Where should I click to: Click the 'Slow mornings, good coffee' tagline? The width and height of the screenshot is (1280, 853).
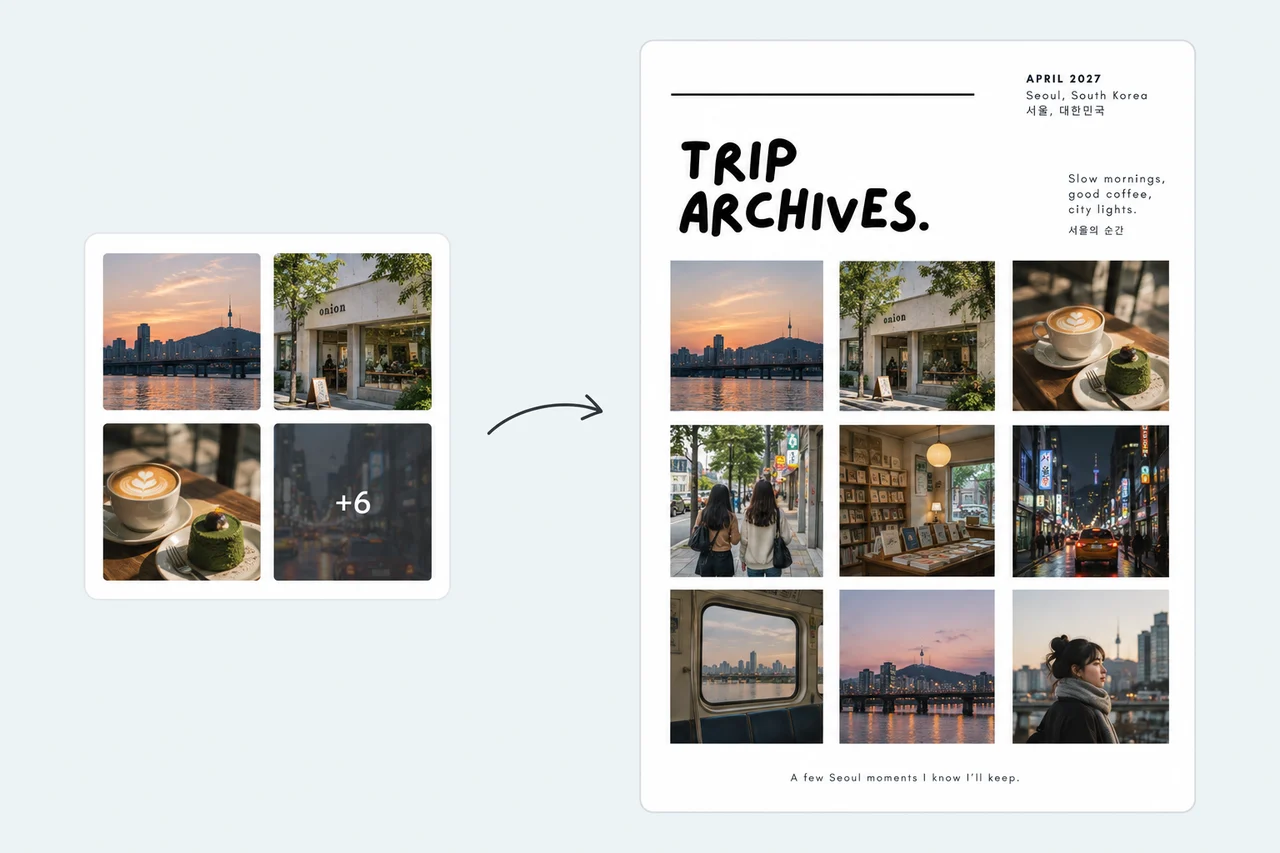coord(1116,194)
